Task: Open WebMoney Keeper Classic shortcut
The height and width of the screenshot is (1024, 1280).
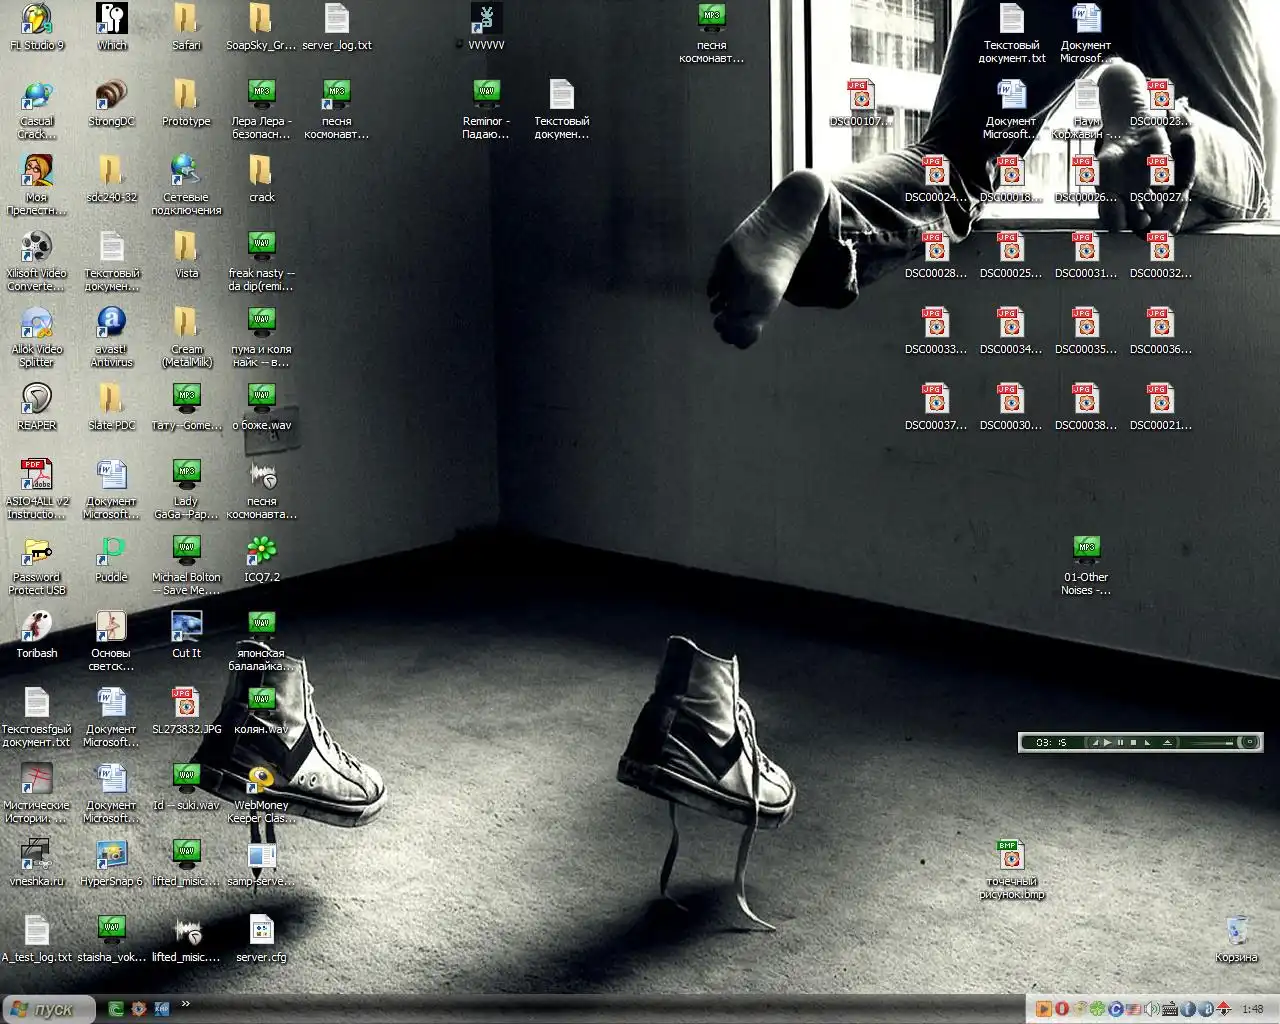Action: pos(261,779)
